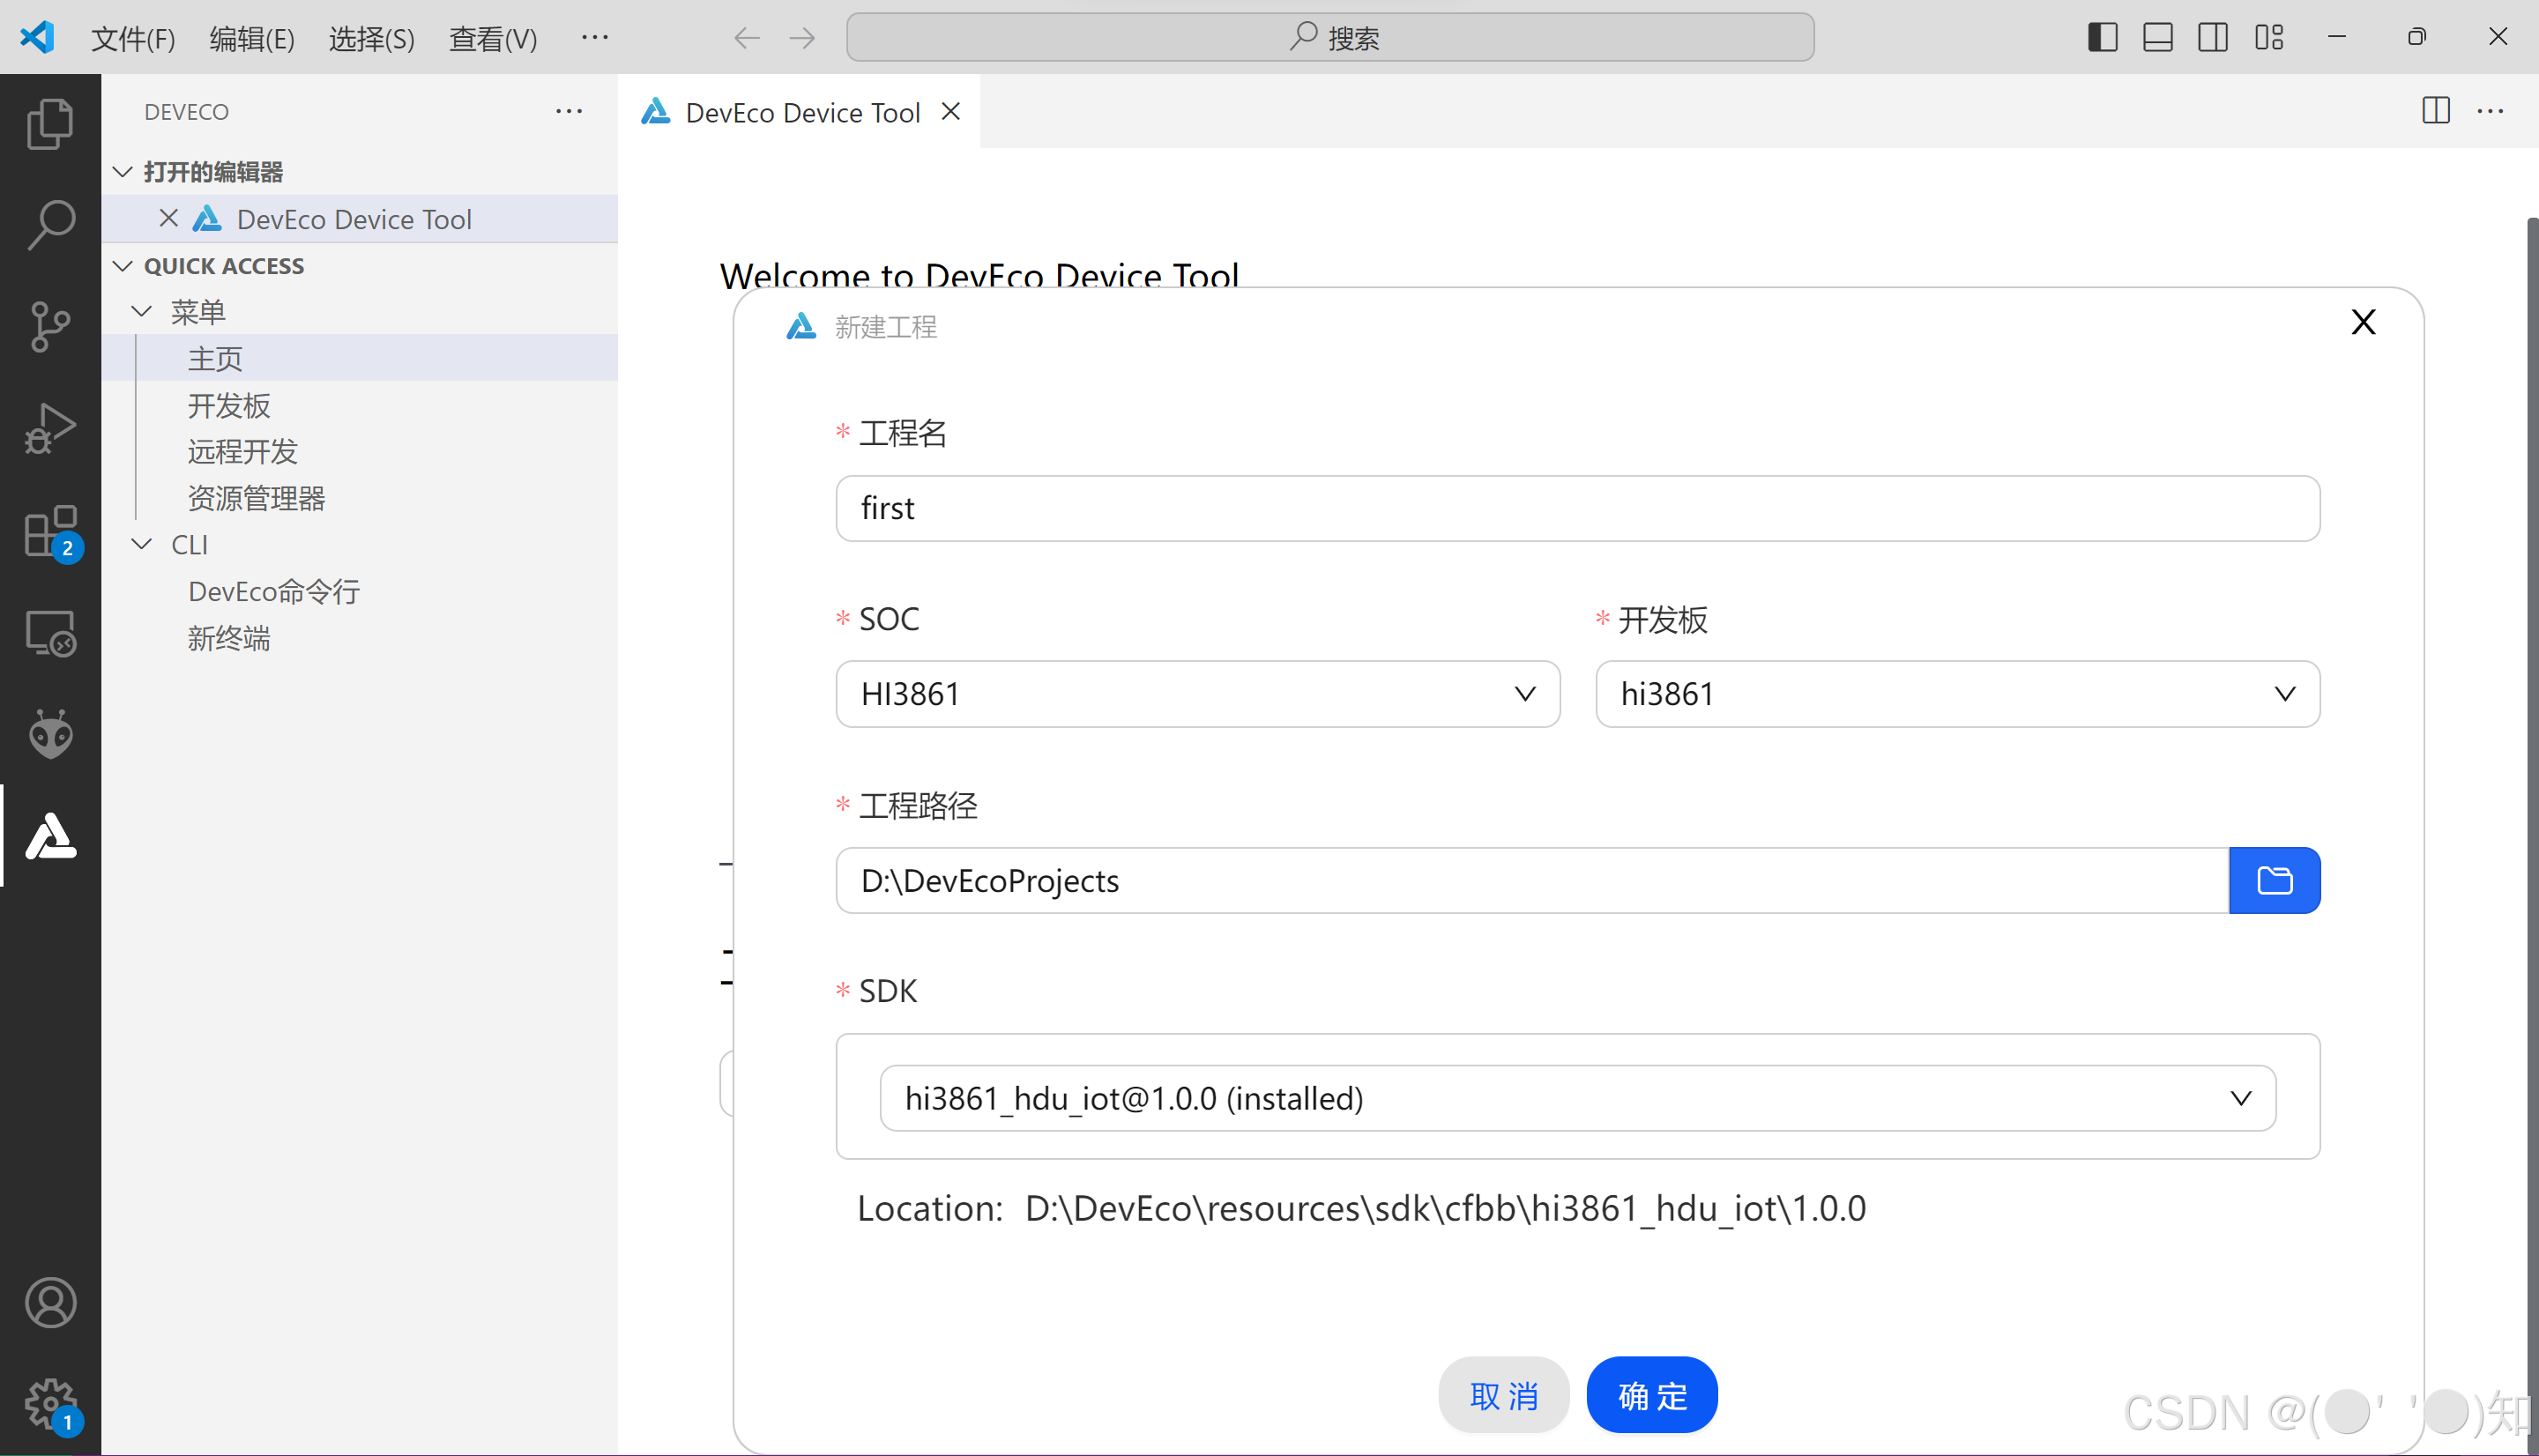
Task: Open Extensions view with badge
Action: coord(50,531)
